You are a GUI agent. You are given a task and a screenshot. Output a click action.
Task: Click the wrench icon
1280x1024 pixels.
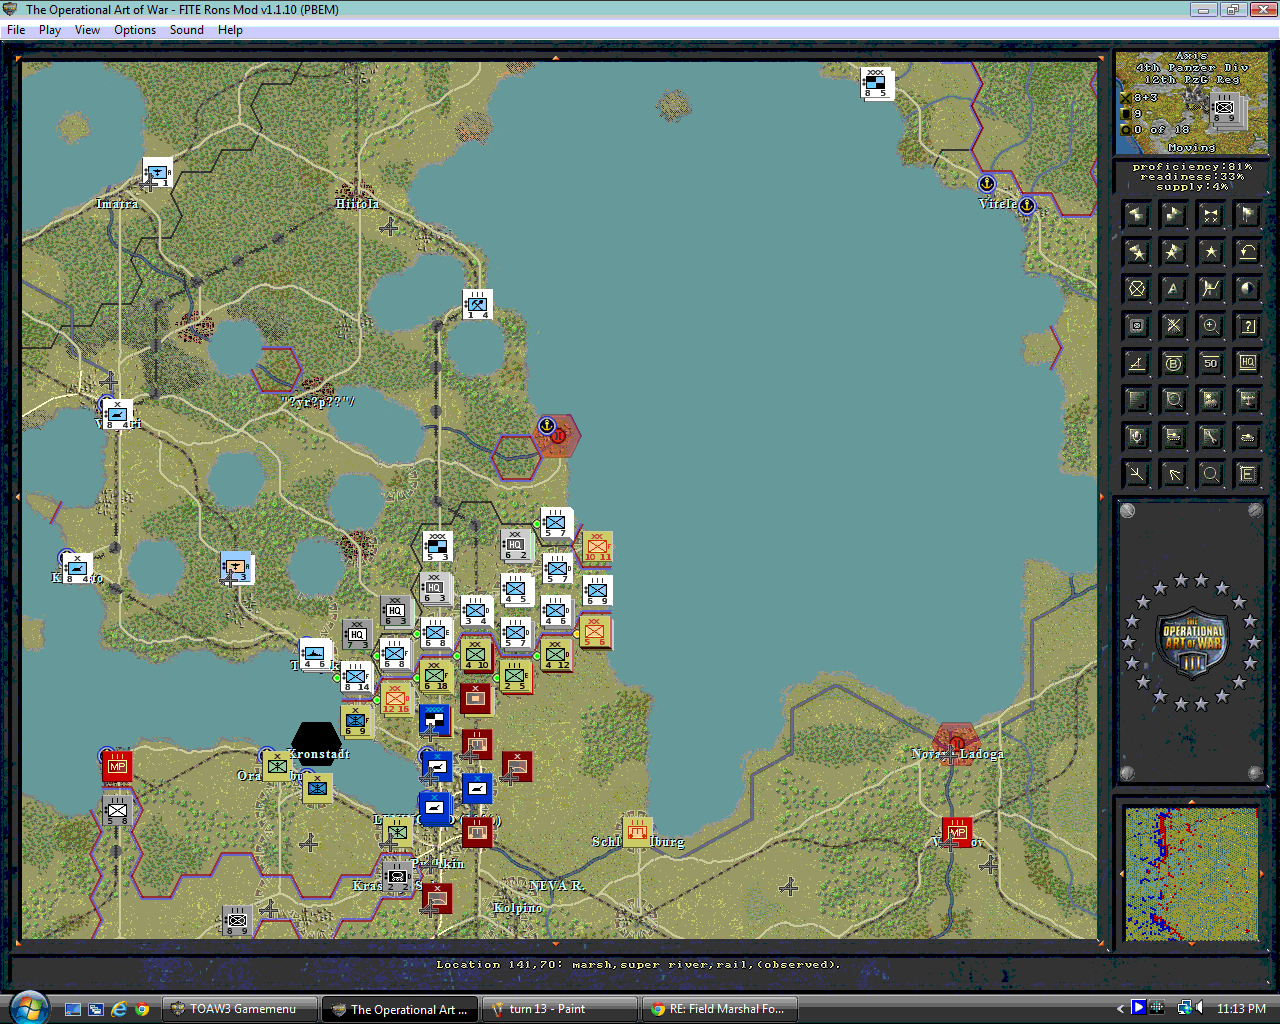click(1211, 437)
